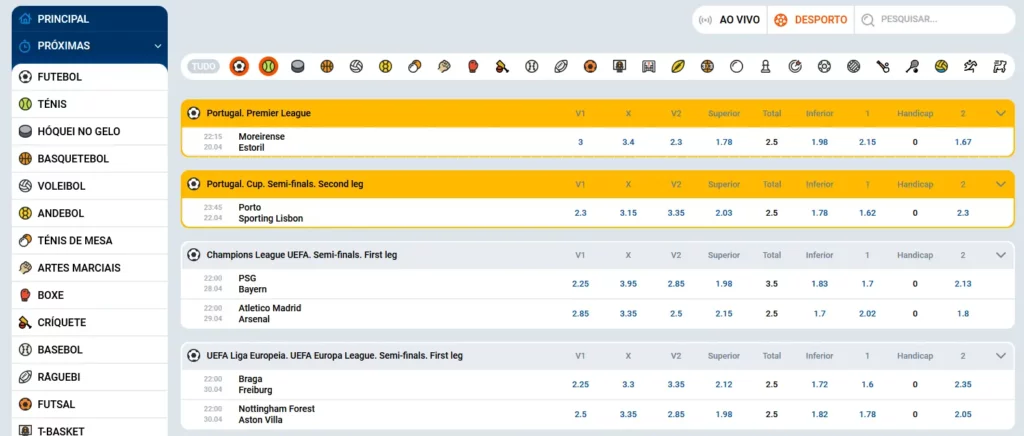
Task: Open the Braga vs Freiburg match
Action: pyautogui.click(x=255, y=384)
